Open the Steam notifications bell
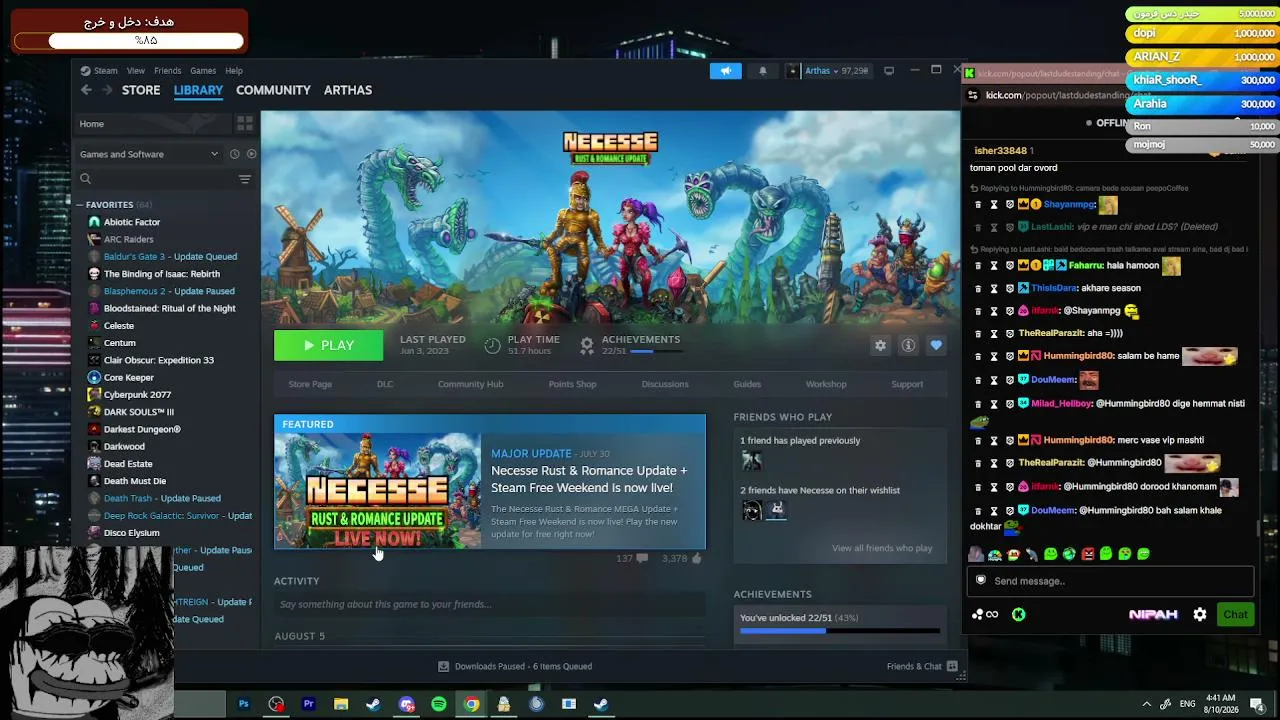 762,71
